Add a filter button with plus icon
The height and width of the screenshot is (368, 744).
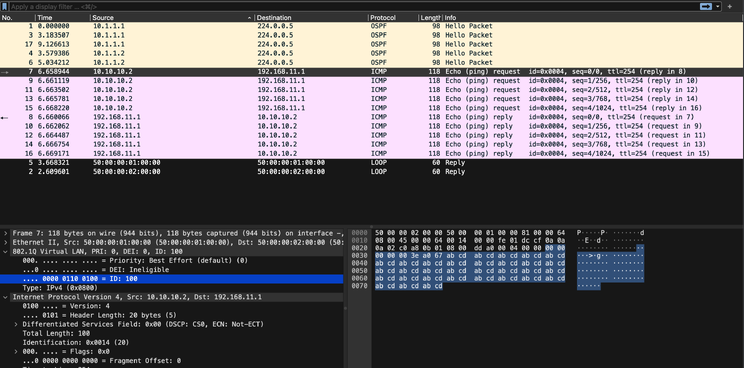point(730,7)
